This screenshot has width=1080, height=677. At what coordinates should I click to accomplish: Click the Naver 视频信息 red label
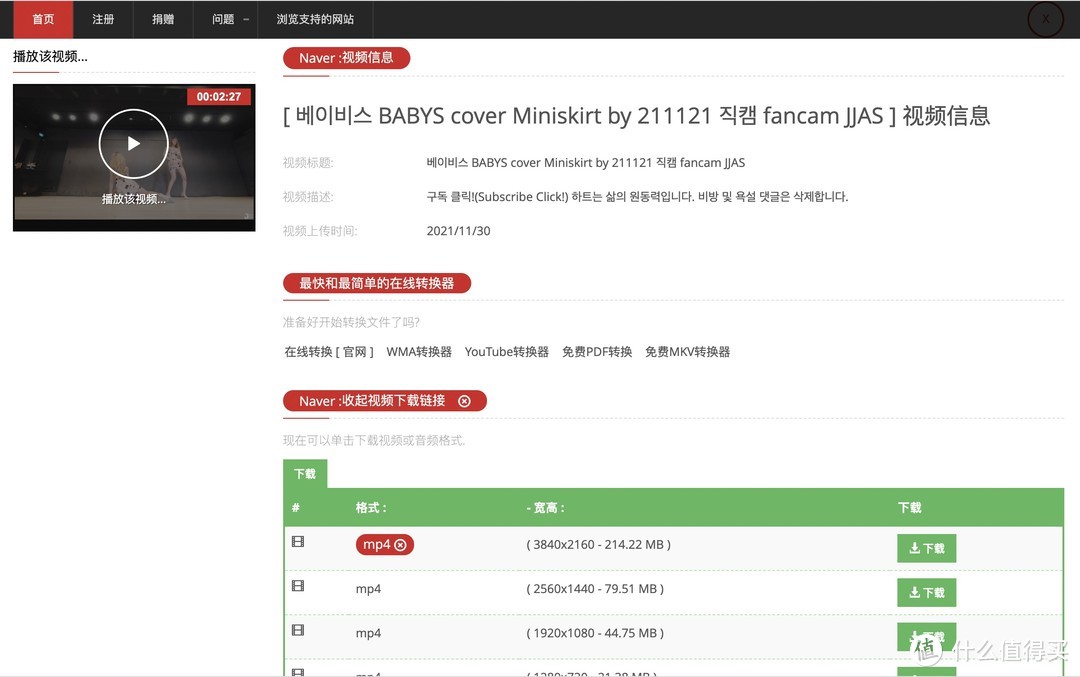click(x=346, y=58)
